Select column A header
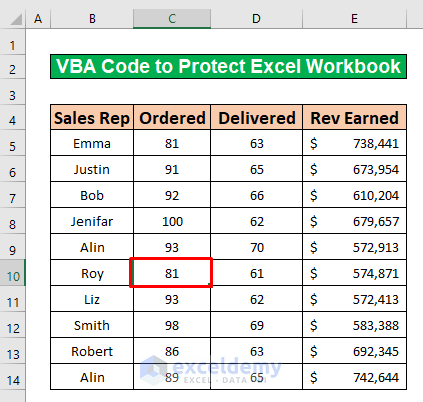This screenshot has width=423, height=402. point(38,19)
